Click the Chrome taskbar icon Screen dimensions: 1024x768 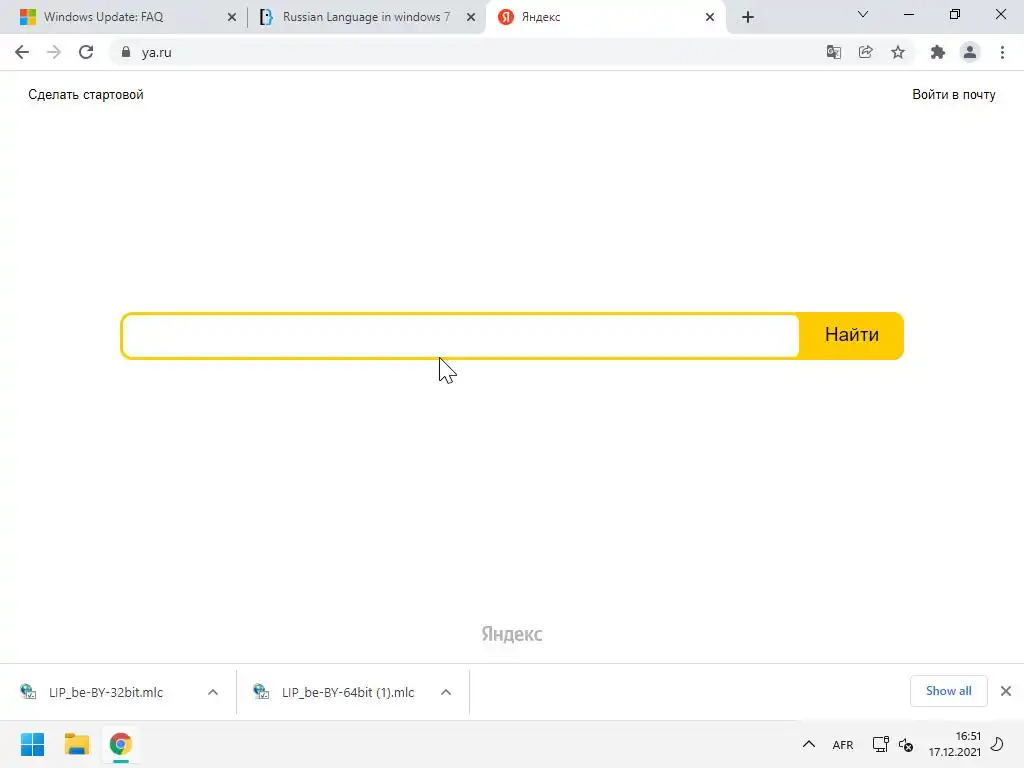tap(120, 744)
